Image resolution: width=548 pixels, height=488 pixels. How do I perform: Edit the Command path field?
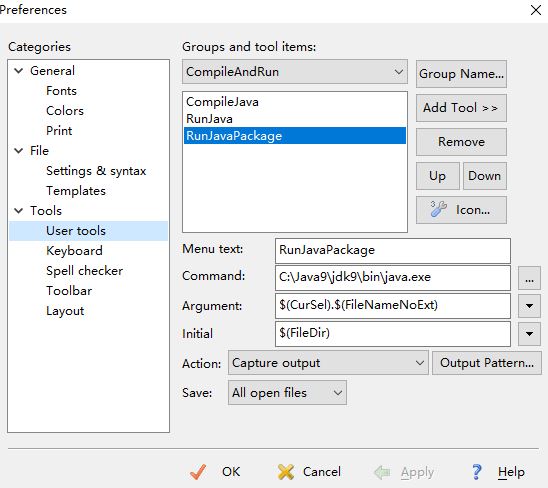pos(393,278)
